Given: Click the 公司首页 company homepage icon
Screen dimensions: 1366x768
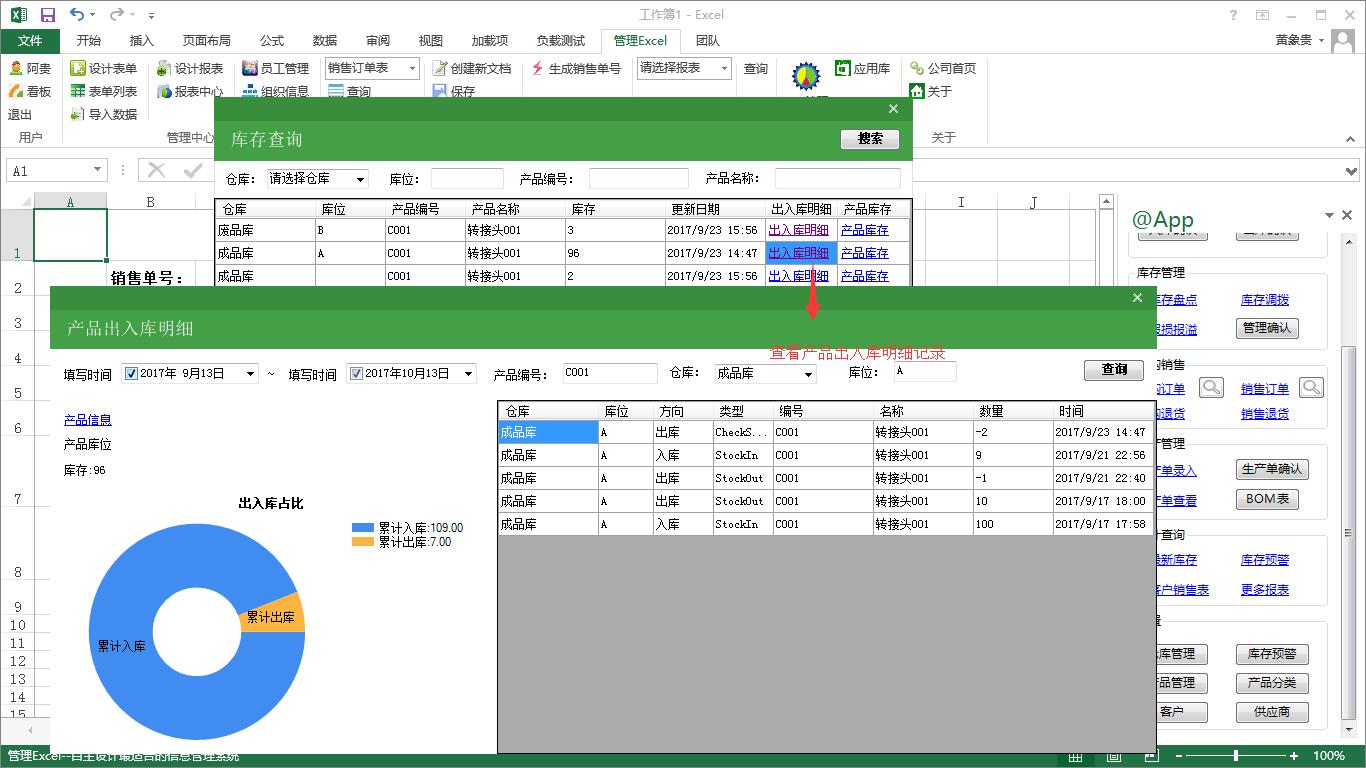Looking at the screenshot, I should coord(917,69).
